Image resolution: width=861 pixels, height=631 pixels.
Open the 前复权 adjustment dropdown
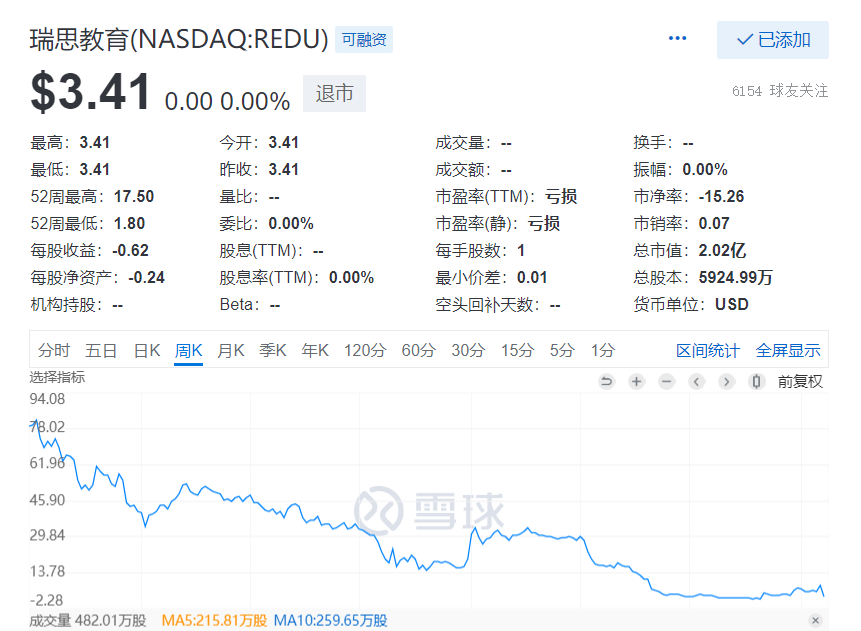click(800, 381)
